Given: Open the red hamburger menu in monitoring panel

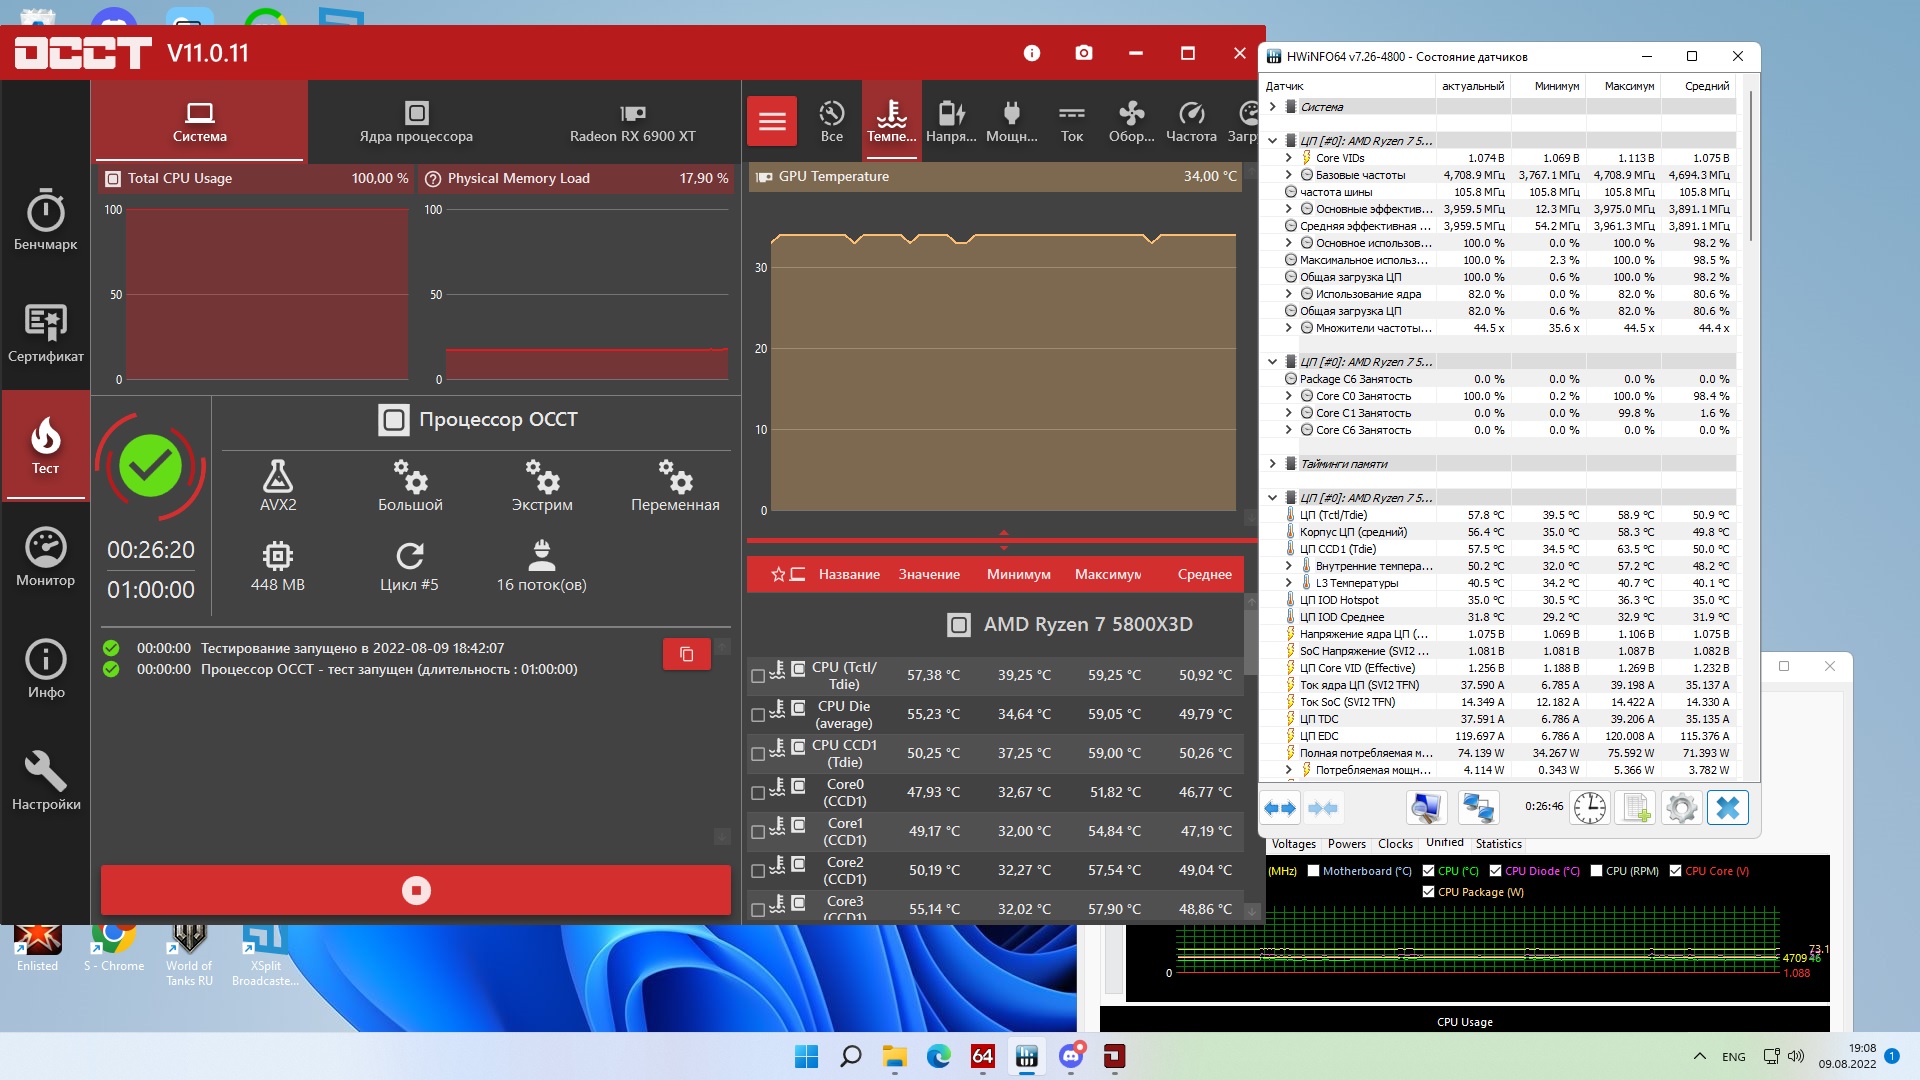Looking at the screenshot, I should tap(771, 121).
